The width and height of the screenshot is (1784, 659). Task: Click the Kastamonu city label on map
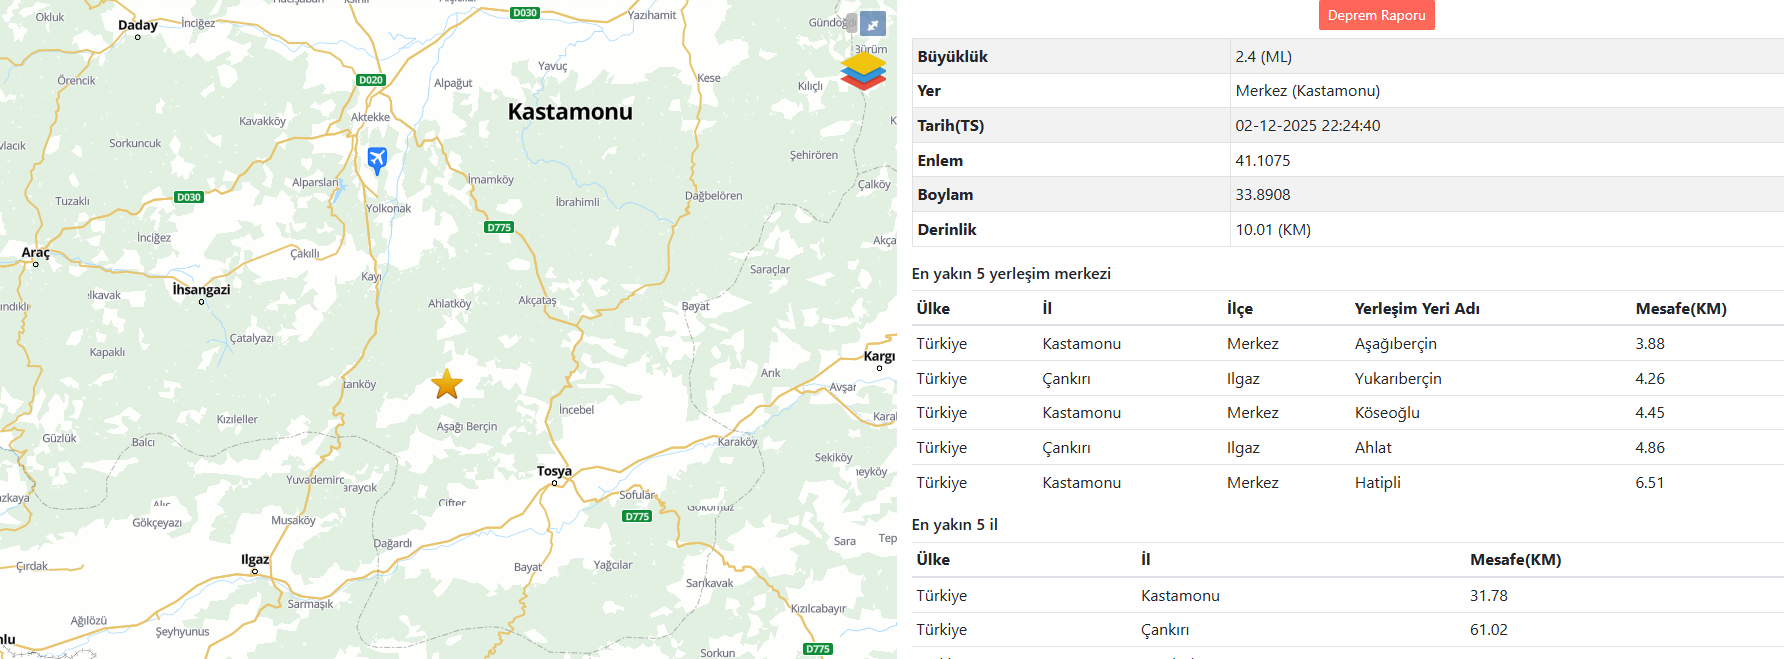[570, 111]
